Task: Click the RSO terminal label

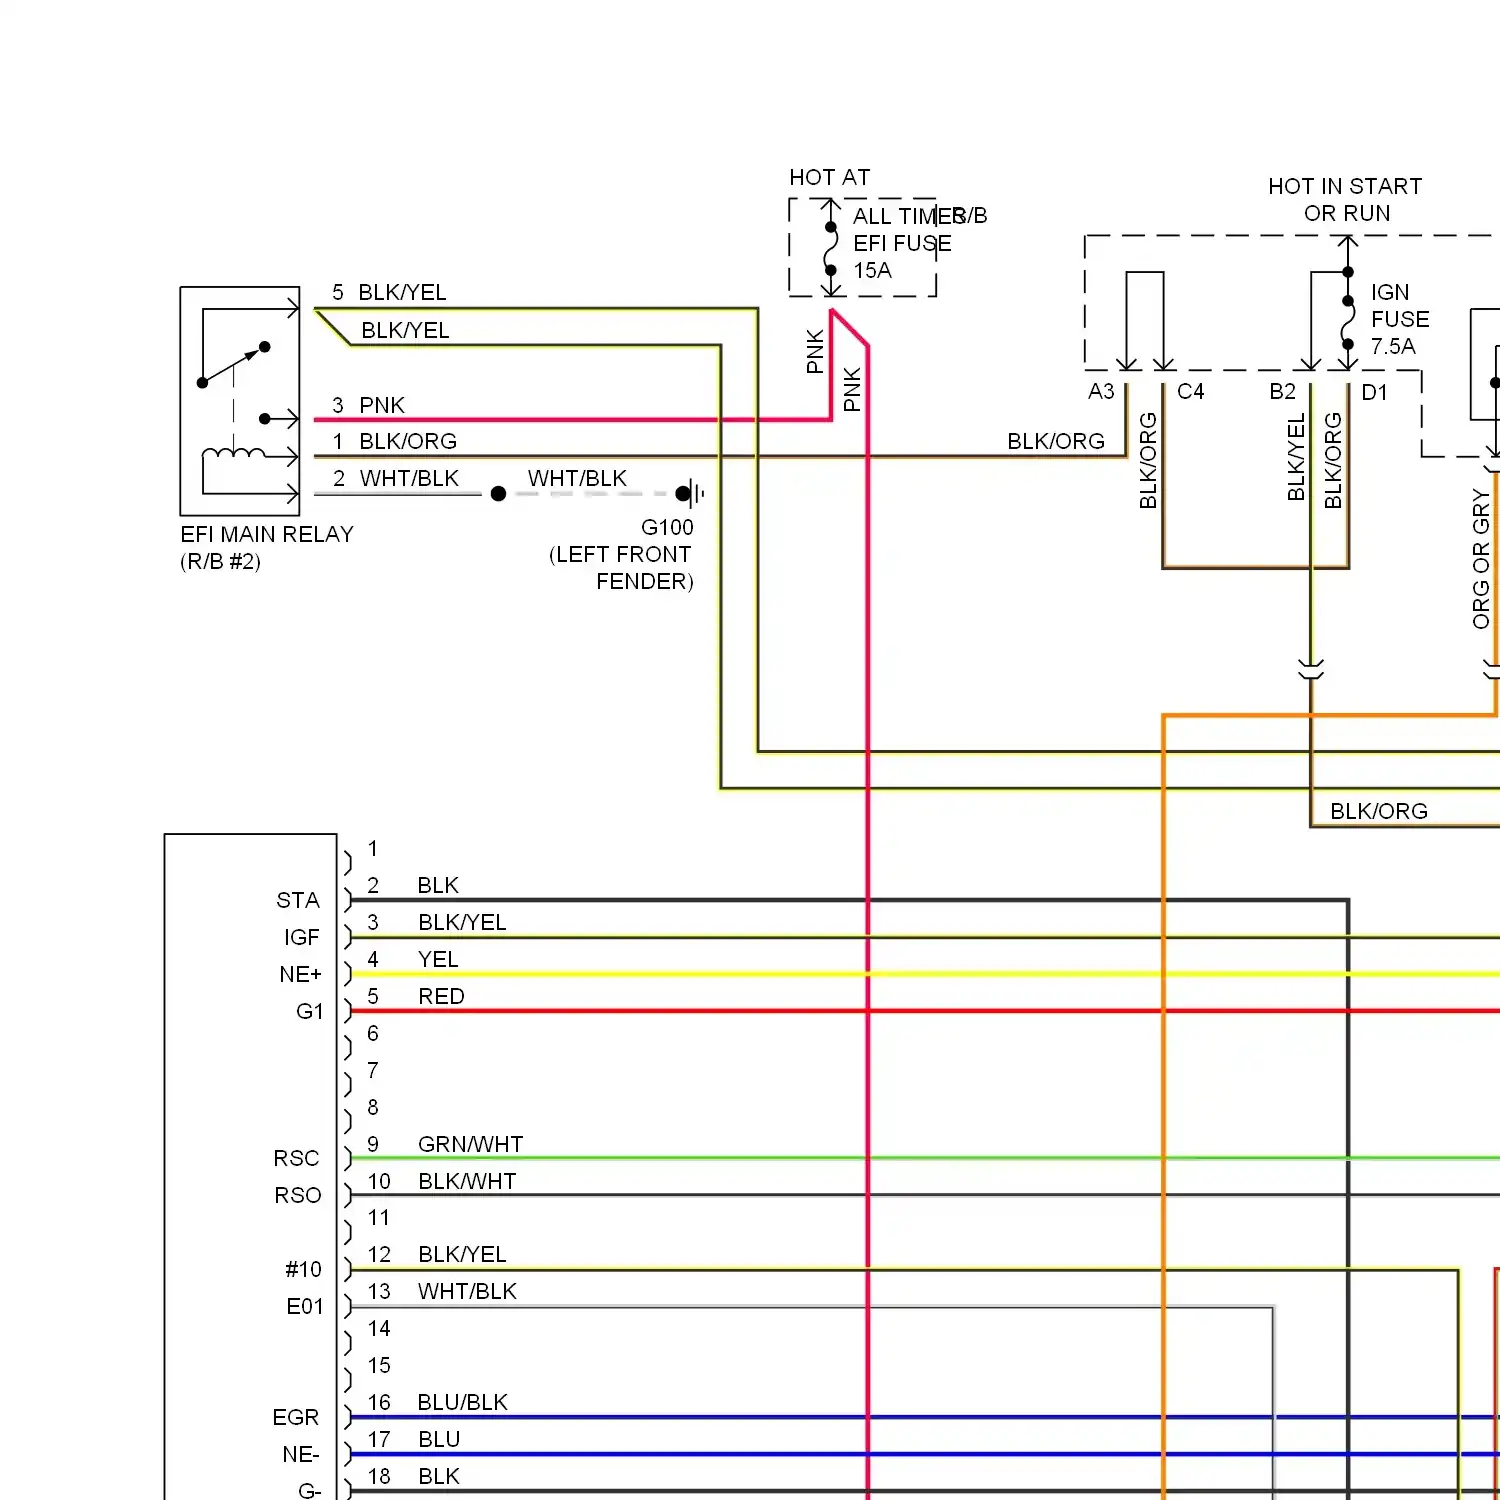Action: [x=298, y=1195]
